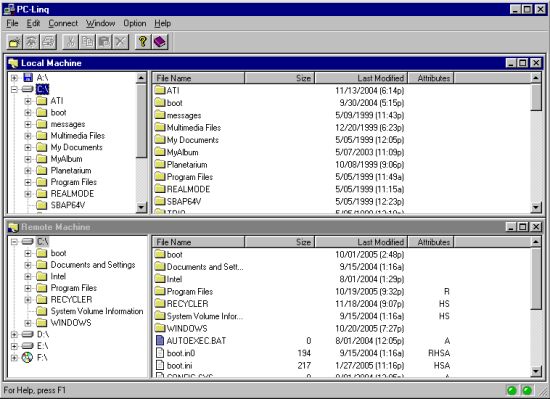
Task: Expand My Documents node in Local tree
Action: tap(28, 147)
